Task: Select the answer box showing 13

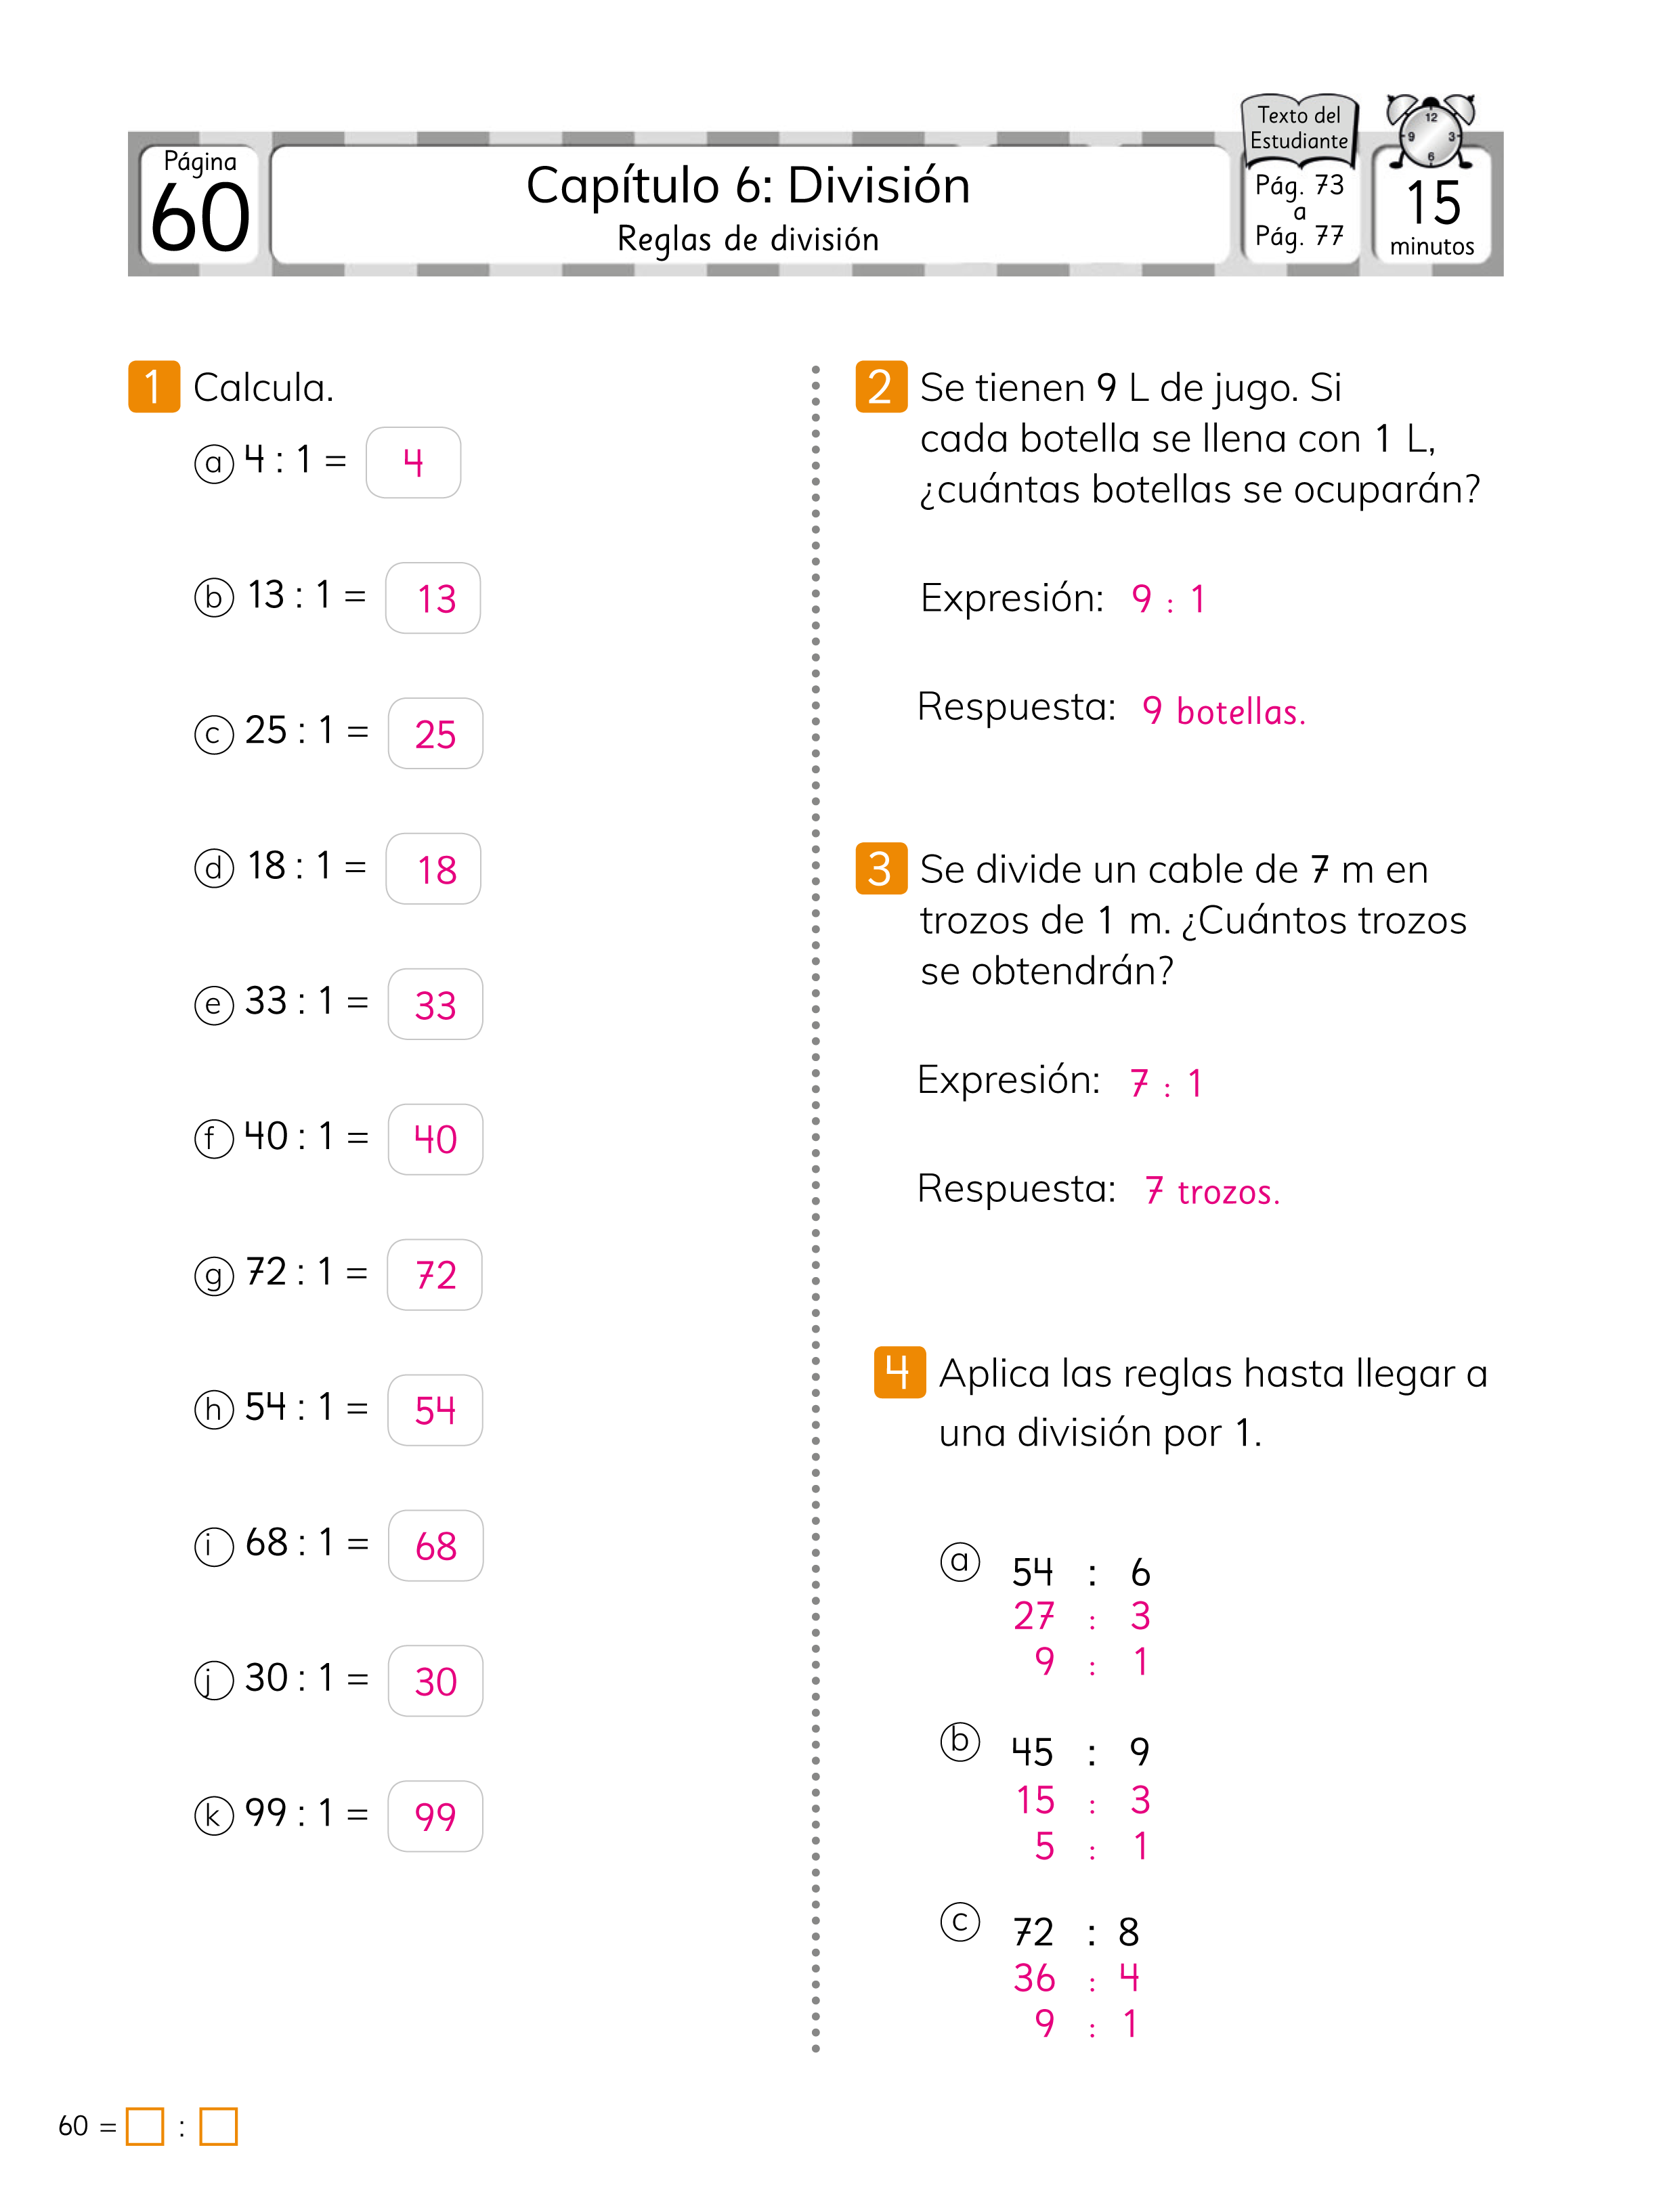Action: (433, 598)
